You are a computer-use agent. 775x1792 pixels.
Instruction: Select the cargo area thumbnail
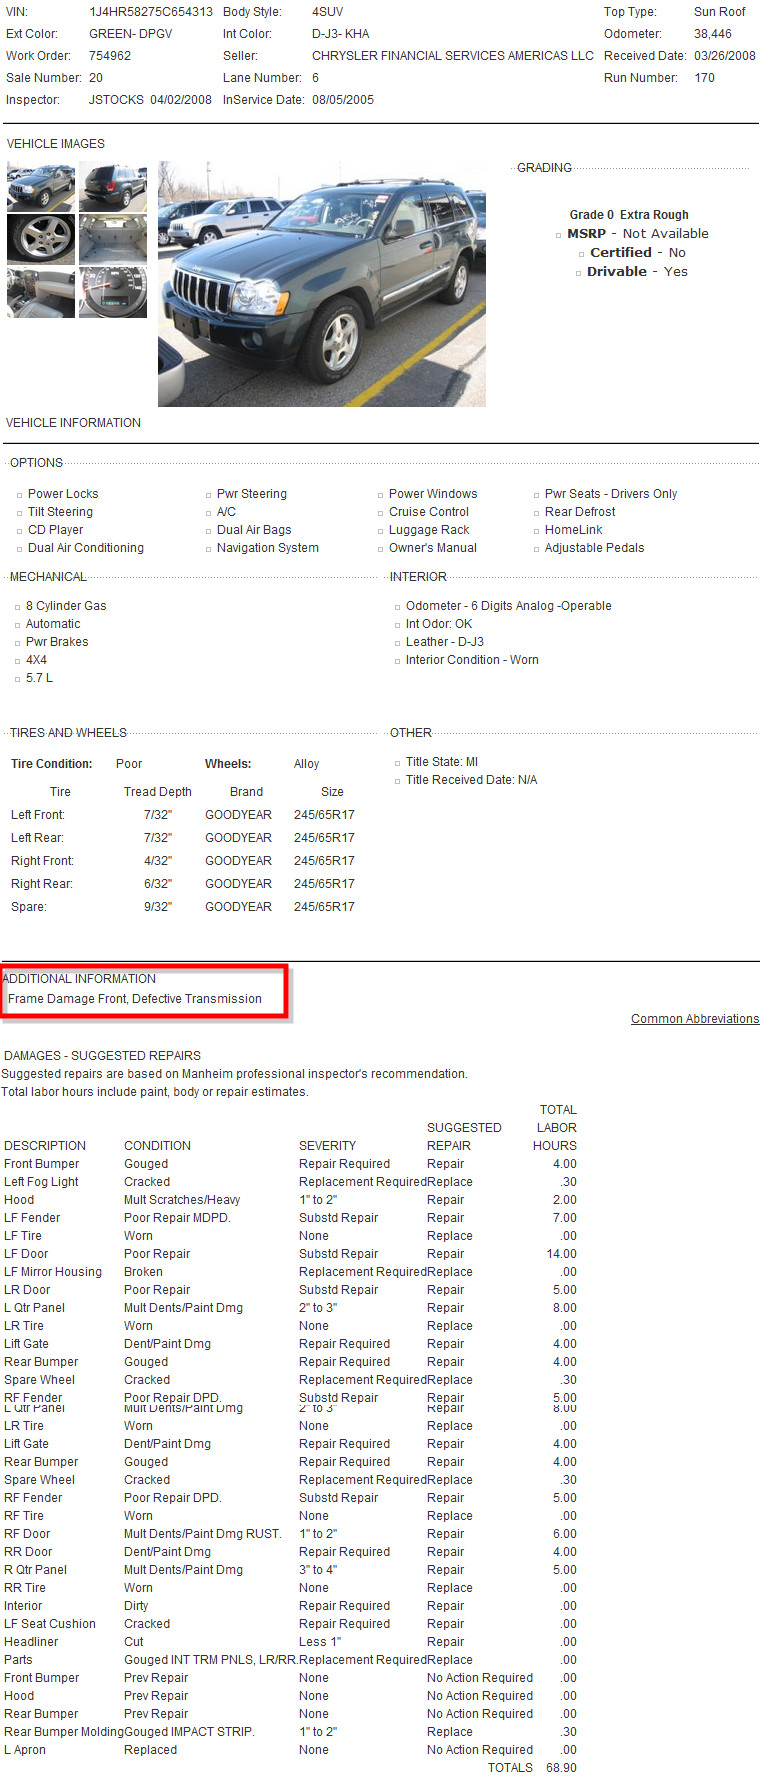pos(113,239)
